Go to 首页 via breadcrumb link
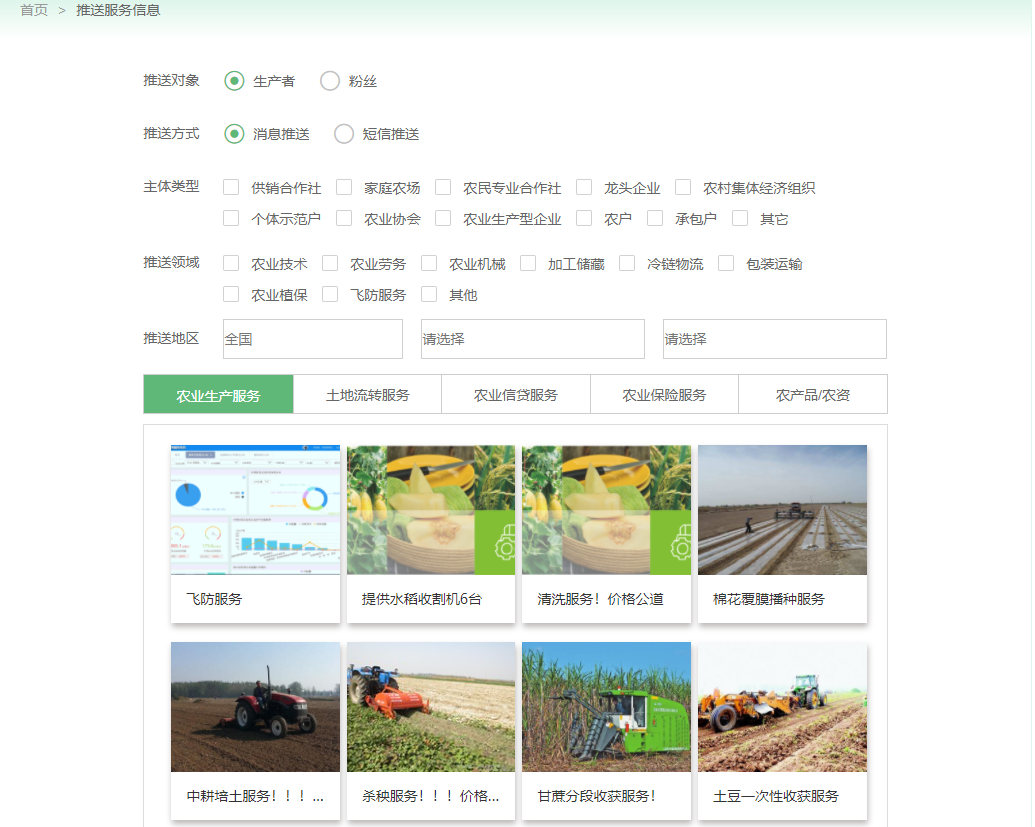Viewport: 1035px width, 827px height. (34, 10)
